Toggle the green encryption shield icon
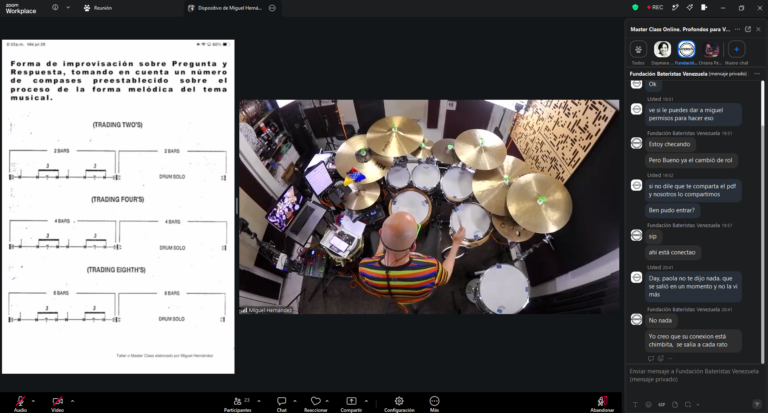 pyautogui.click(x=635, y=7)
